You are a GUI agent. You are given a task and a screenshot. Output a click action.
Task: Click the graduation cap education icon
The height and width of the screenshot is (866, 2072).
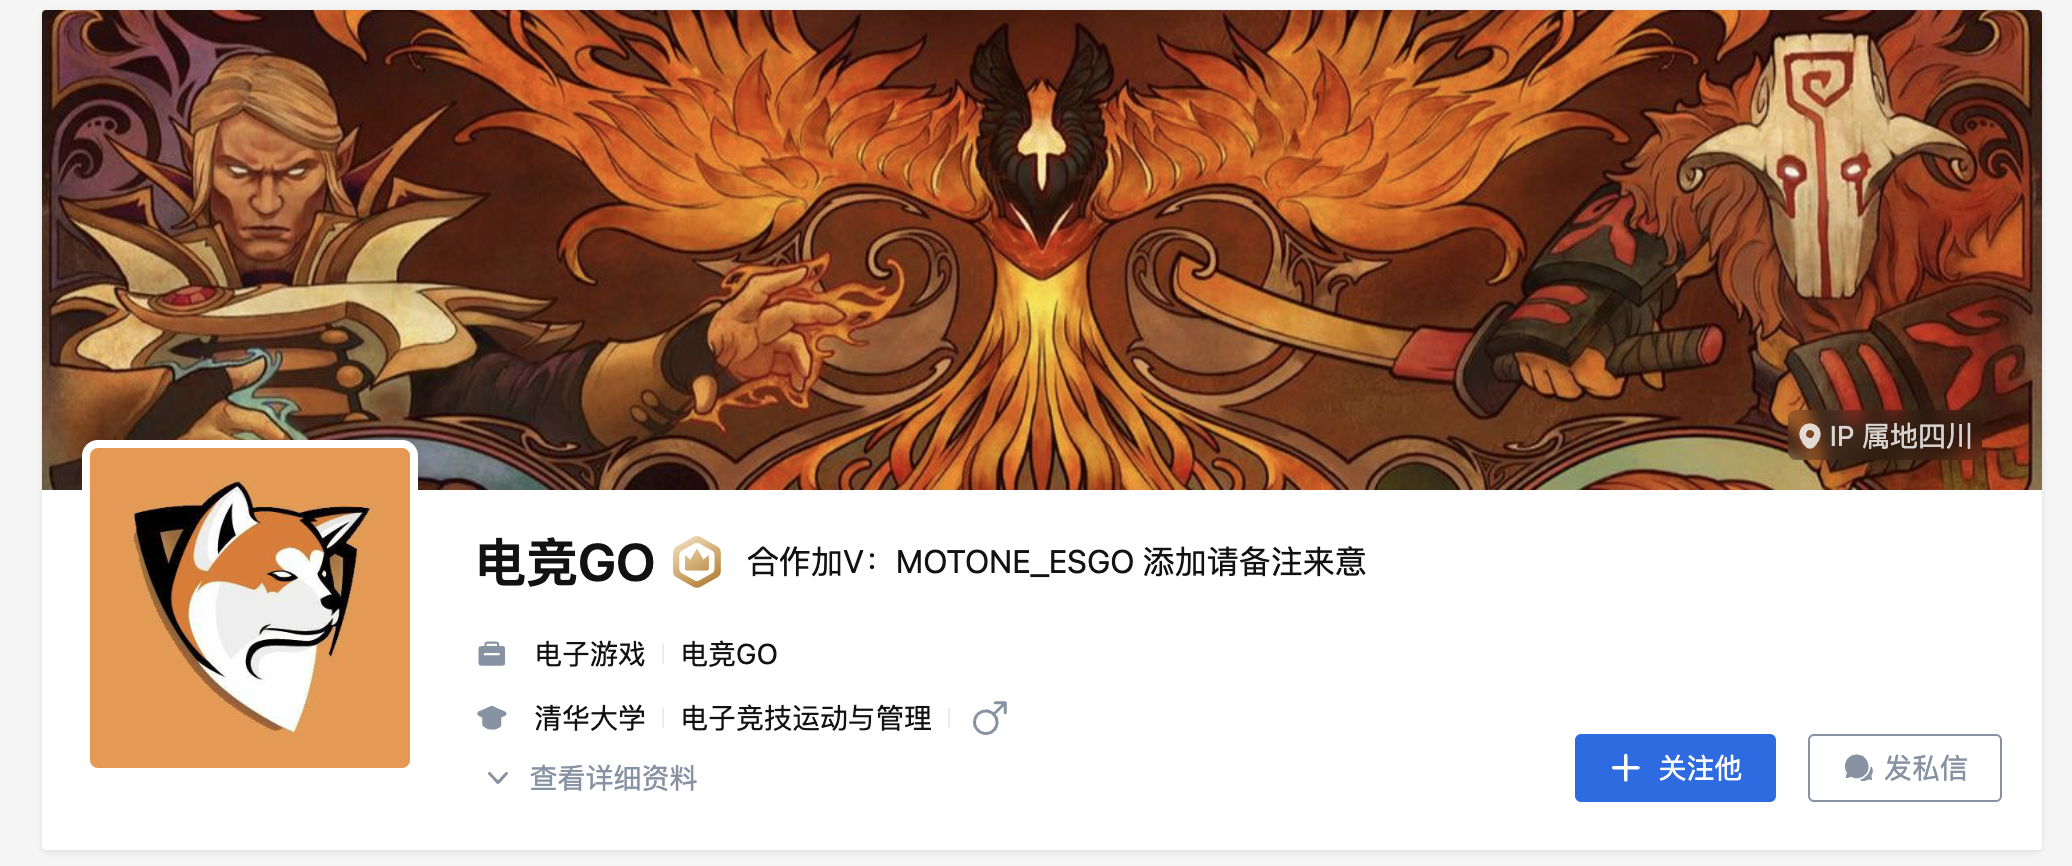tap(491, 718)
